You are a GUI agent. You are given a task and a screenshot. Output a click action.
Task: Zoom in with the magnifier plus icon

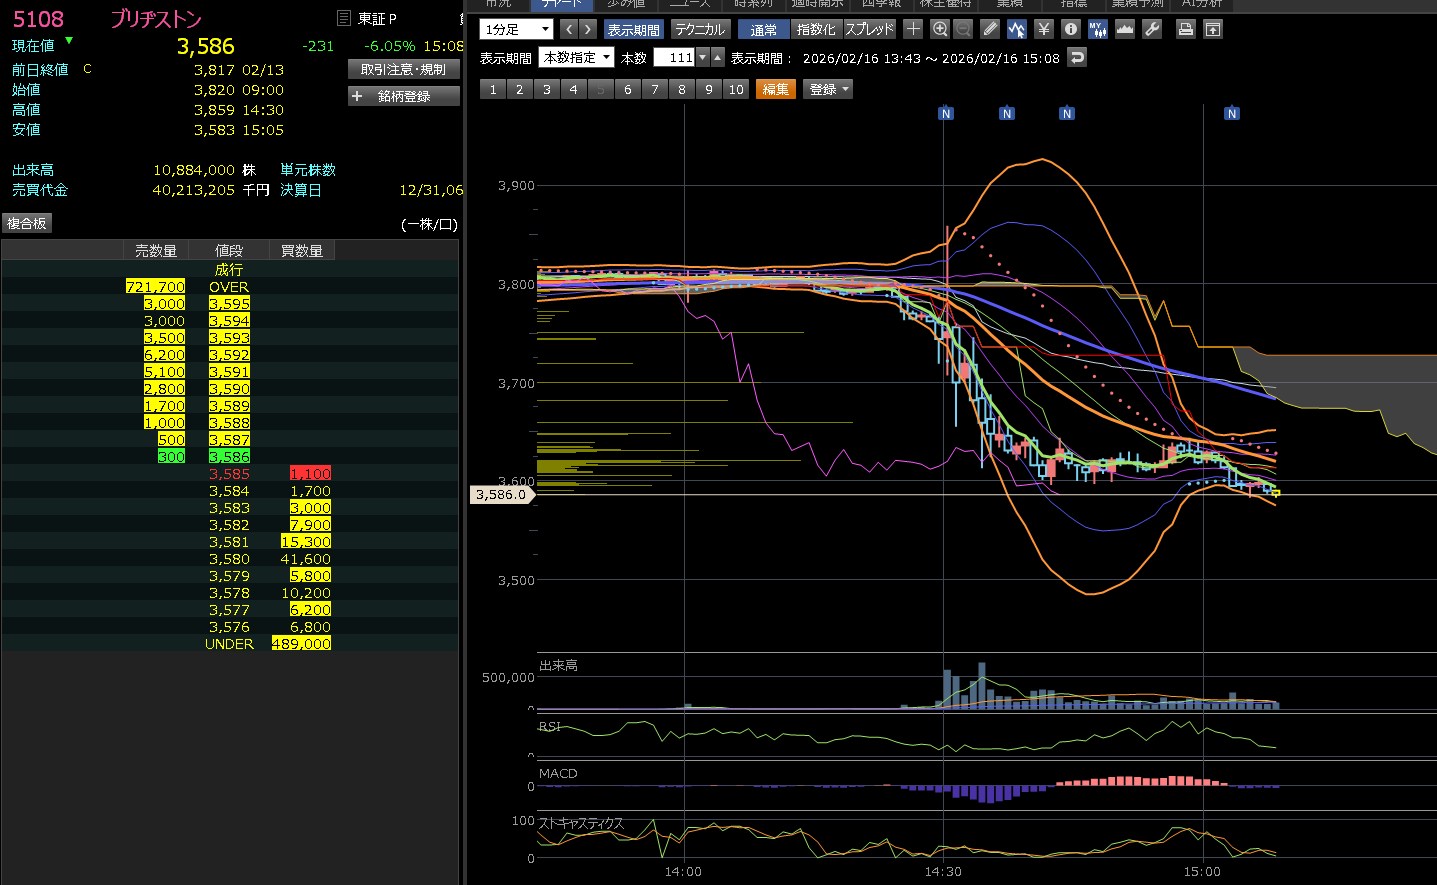tap(939, 29)
